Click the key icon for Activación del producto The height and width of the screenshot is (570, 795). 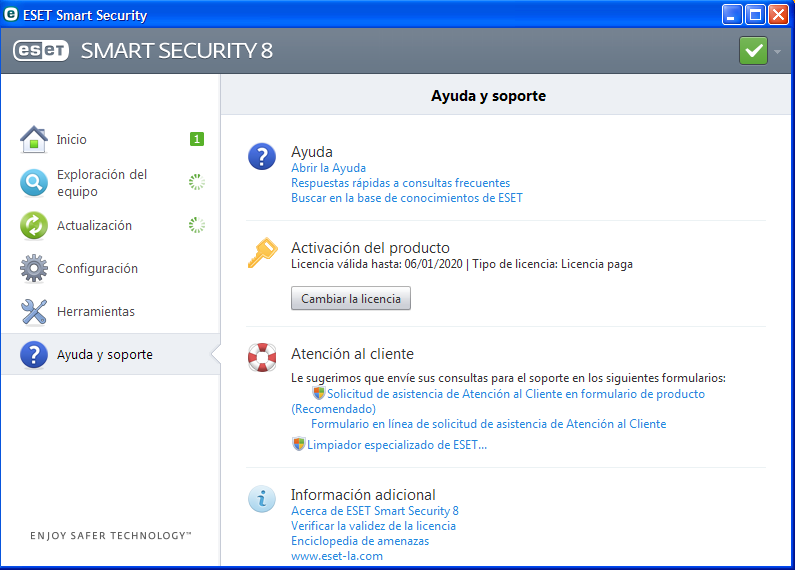click(x=263, y=252)
